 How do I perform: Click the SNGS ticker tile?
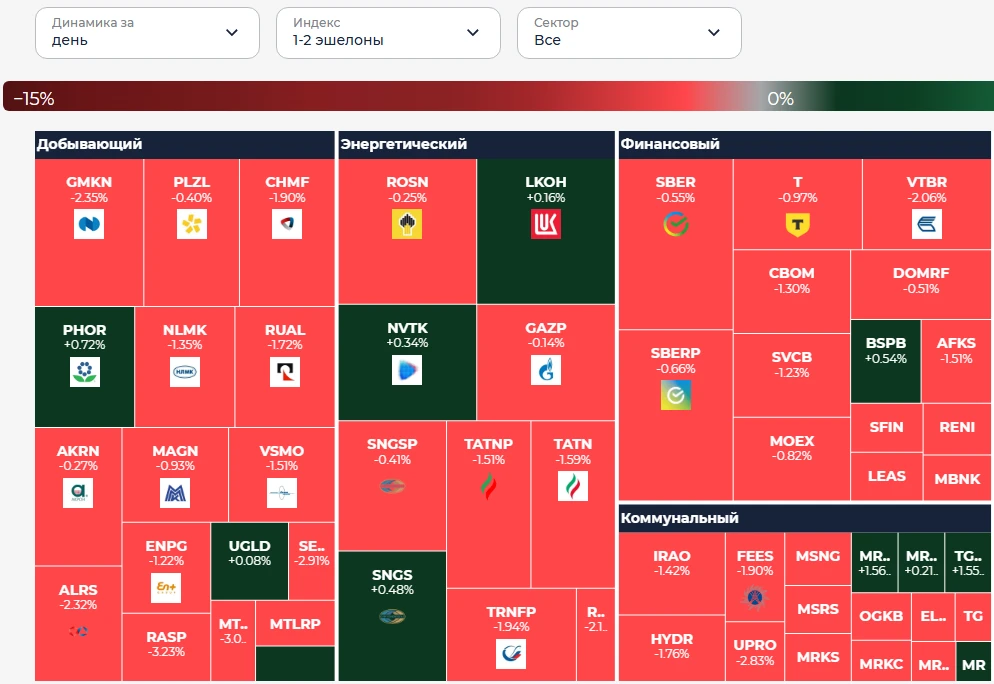pos(392,616)
